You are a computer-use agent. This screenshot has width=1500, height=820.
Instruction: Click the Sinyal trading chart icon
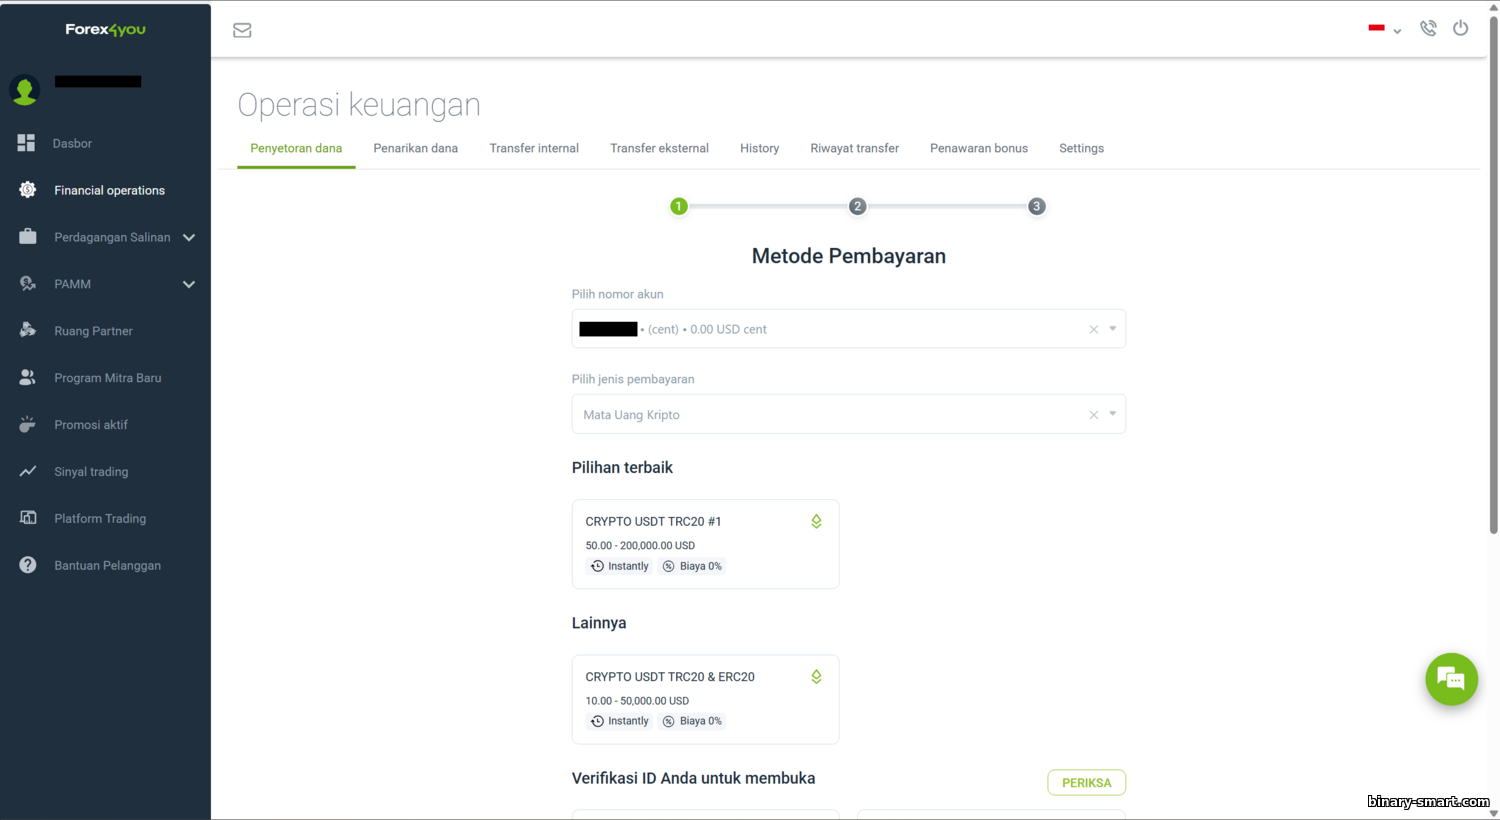[x=27, y=471]
